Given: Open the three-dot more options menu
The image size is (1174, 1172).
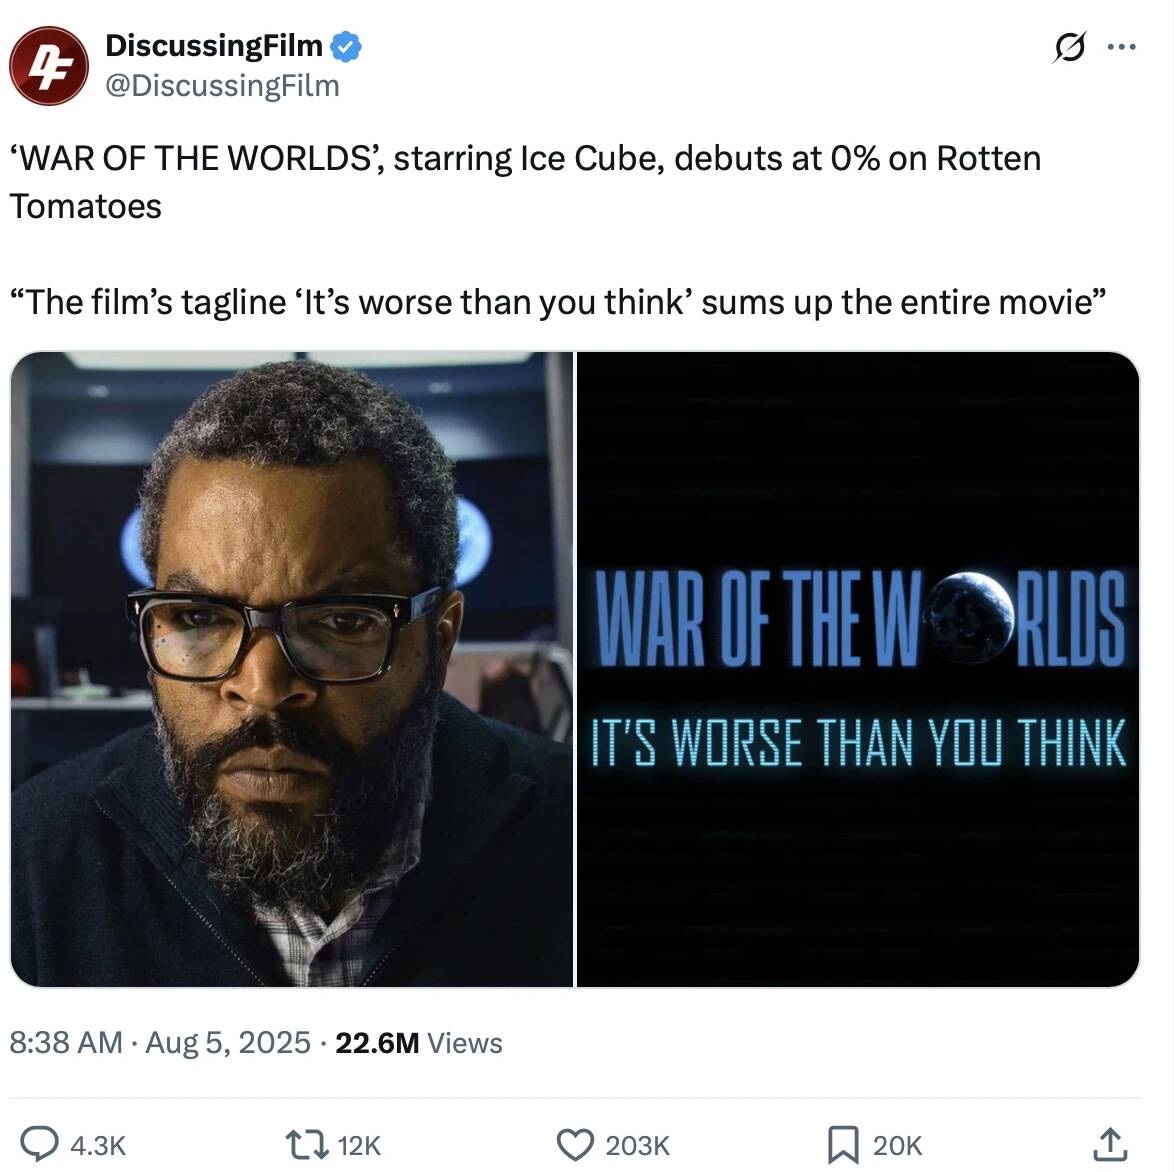Looking at the screenshot, I should click(x=1121, y=47).
